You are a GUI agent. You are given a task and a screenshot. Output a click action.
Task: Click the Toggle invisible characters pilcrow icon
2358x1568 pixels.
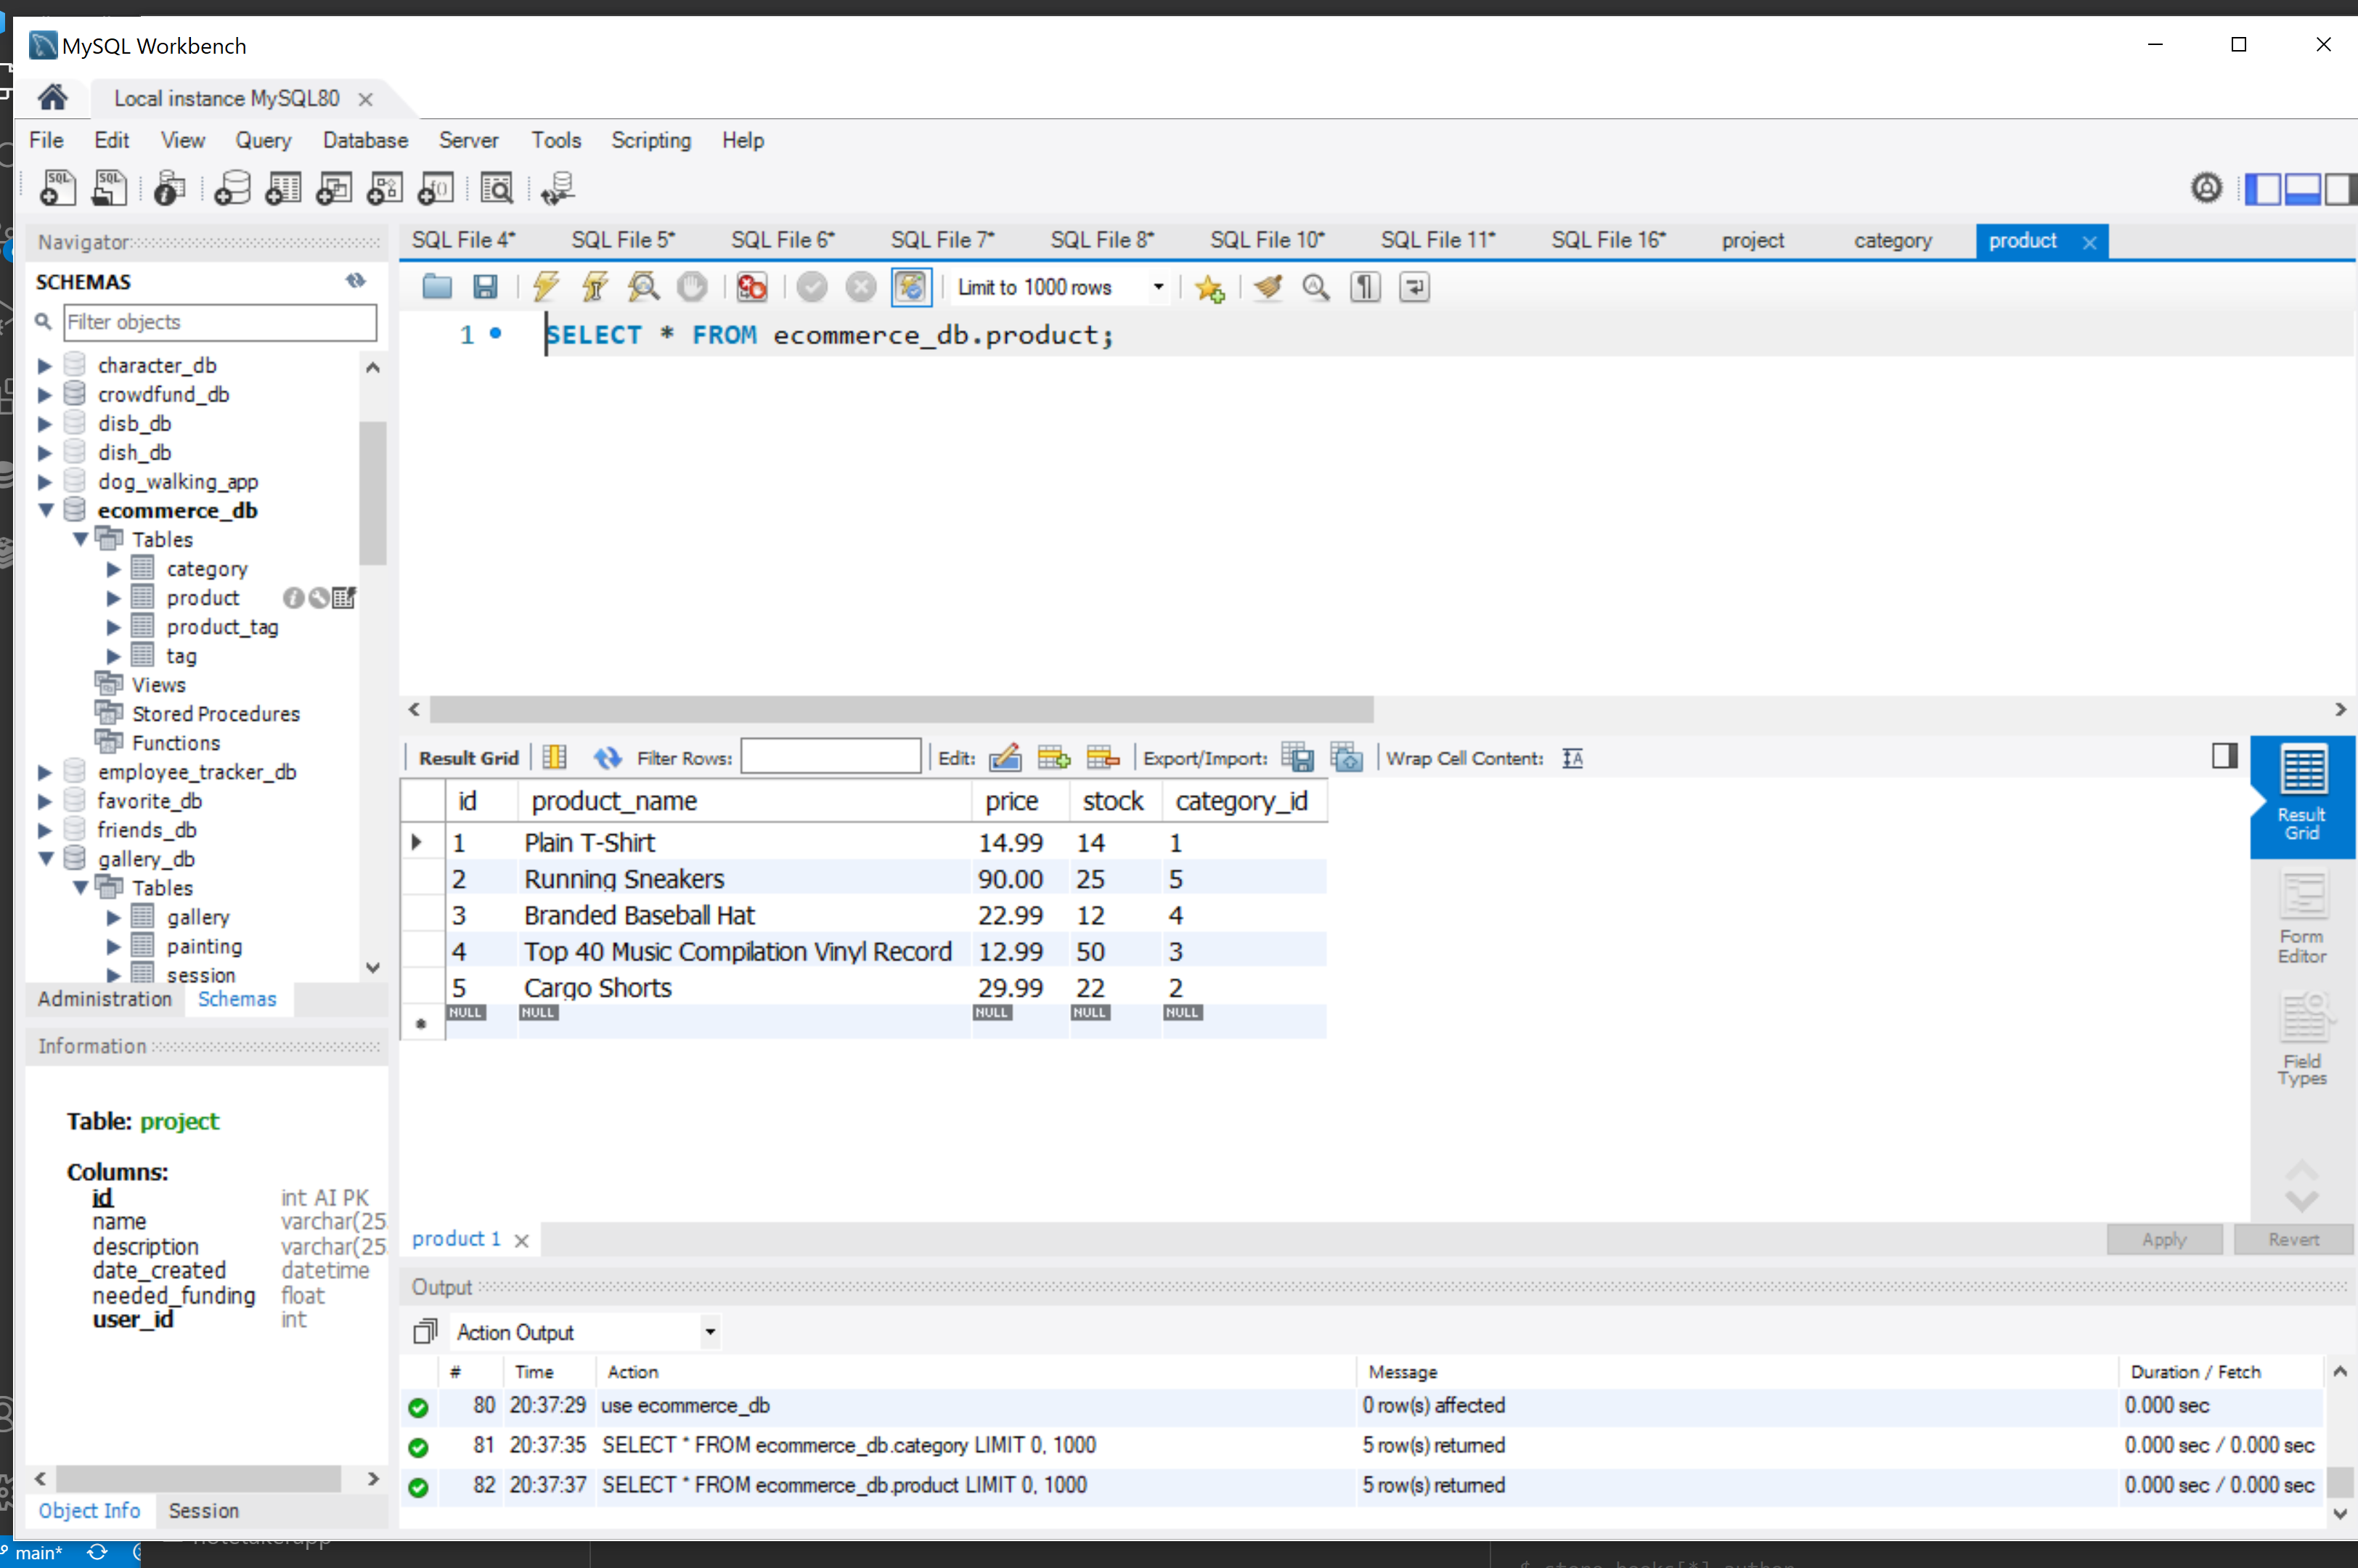pyautogui.click(x=1365, y=287)
